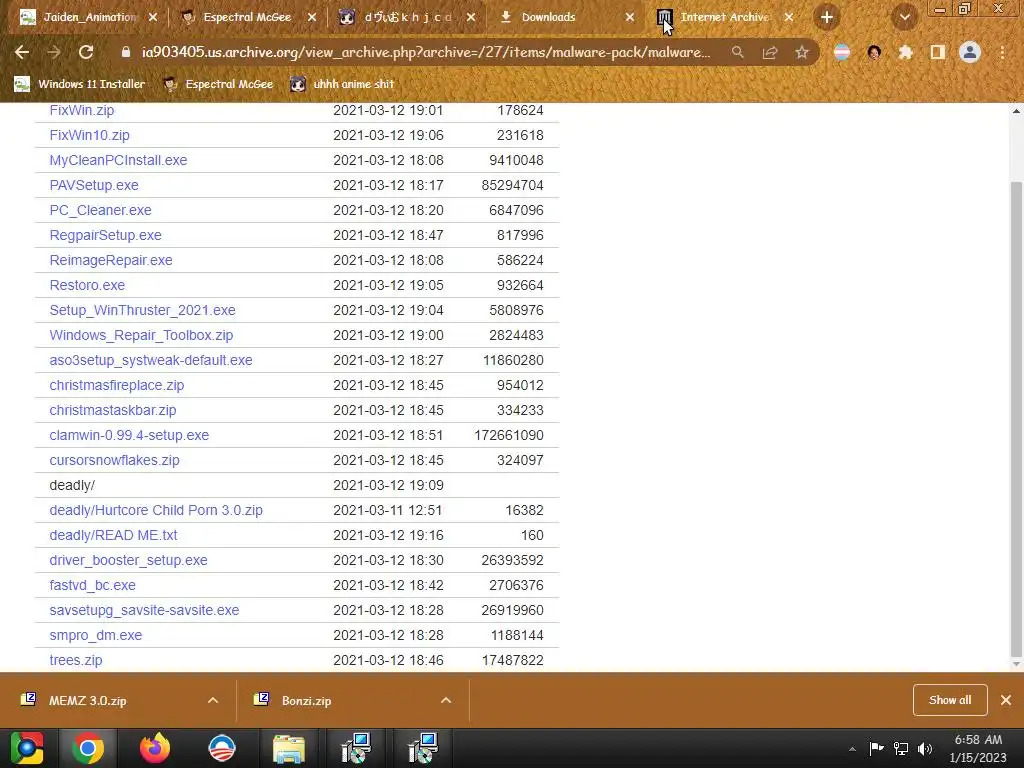The image size is (1024, 768).
Task: Click the scrollbar down arrow
Action: coord(1016,665)
